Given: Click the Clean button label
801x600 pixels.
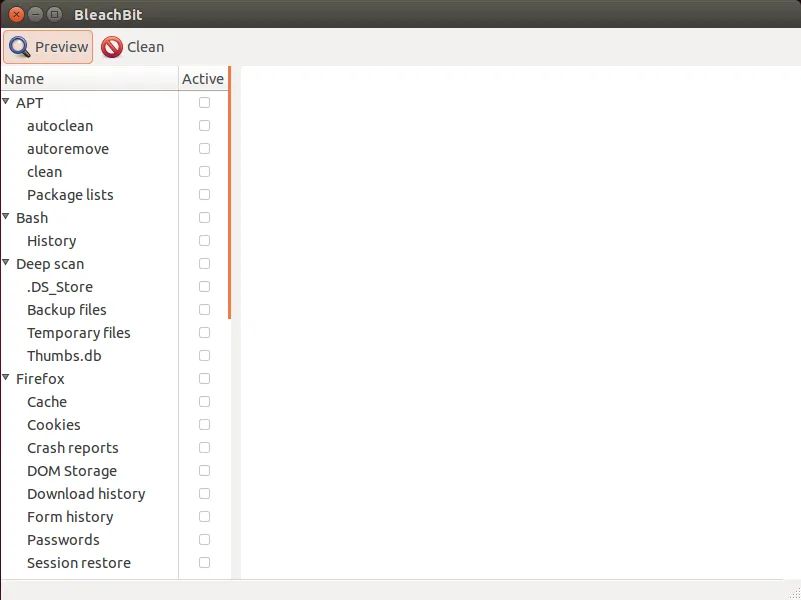Looking at the screenshot, I should tap(146, 47).
